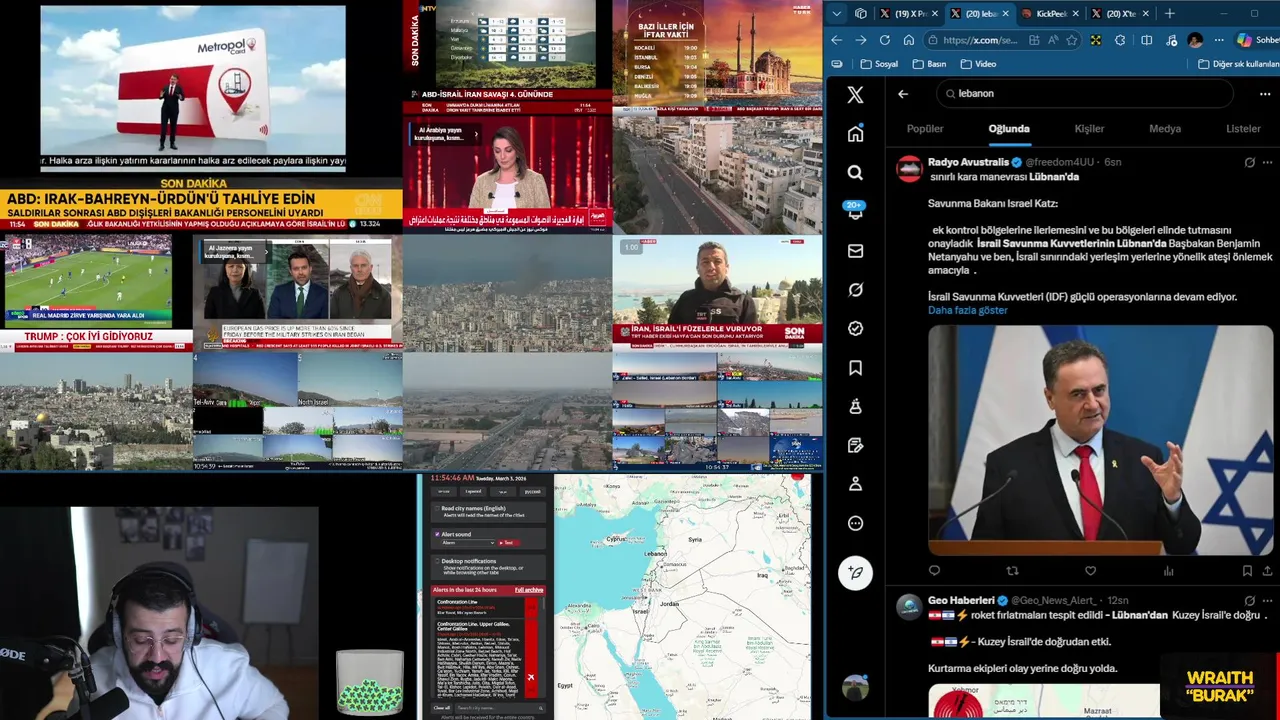Click the Clear all alerts button

[442, 709]
